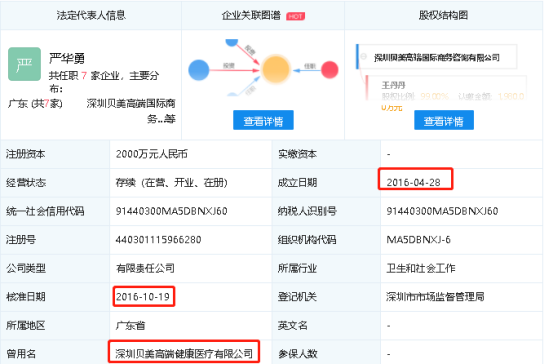
Task: Click the green 严 avatar icon
Action: [24, 64]
